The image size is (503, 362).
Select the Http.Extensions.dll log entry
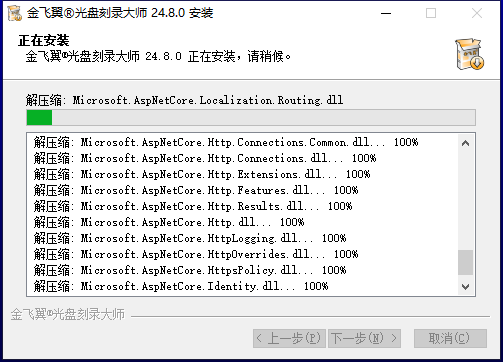point(202,174)
